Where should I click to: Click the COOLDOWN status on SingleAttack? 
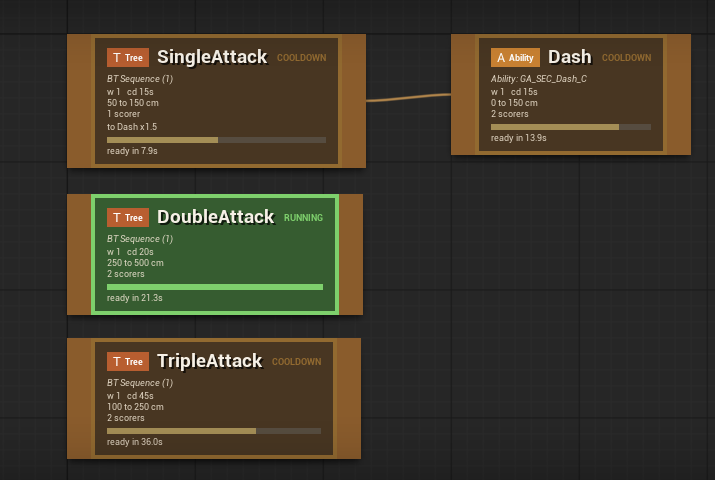coord(301,58)
